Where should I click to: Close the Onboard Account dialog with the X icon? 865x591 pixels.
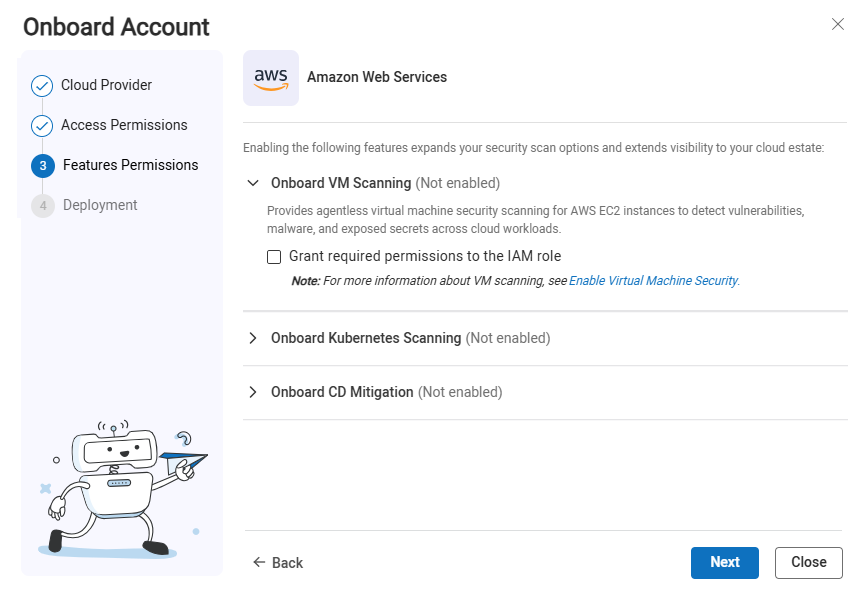point(838,24)
